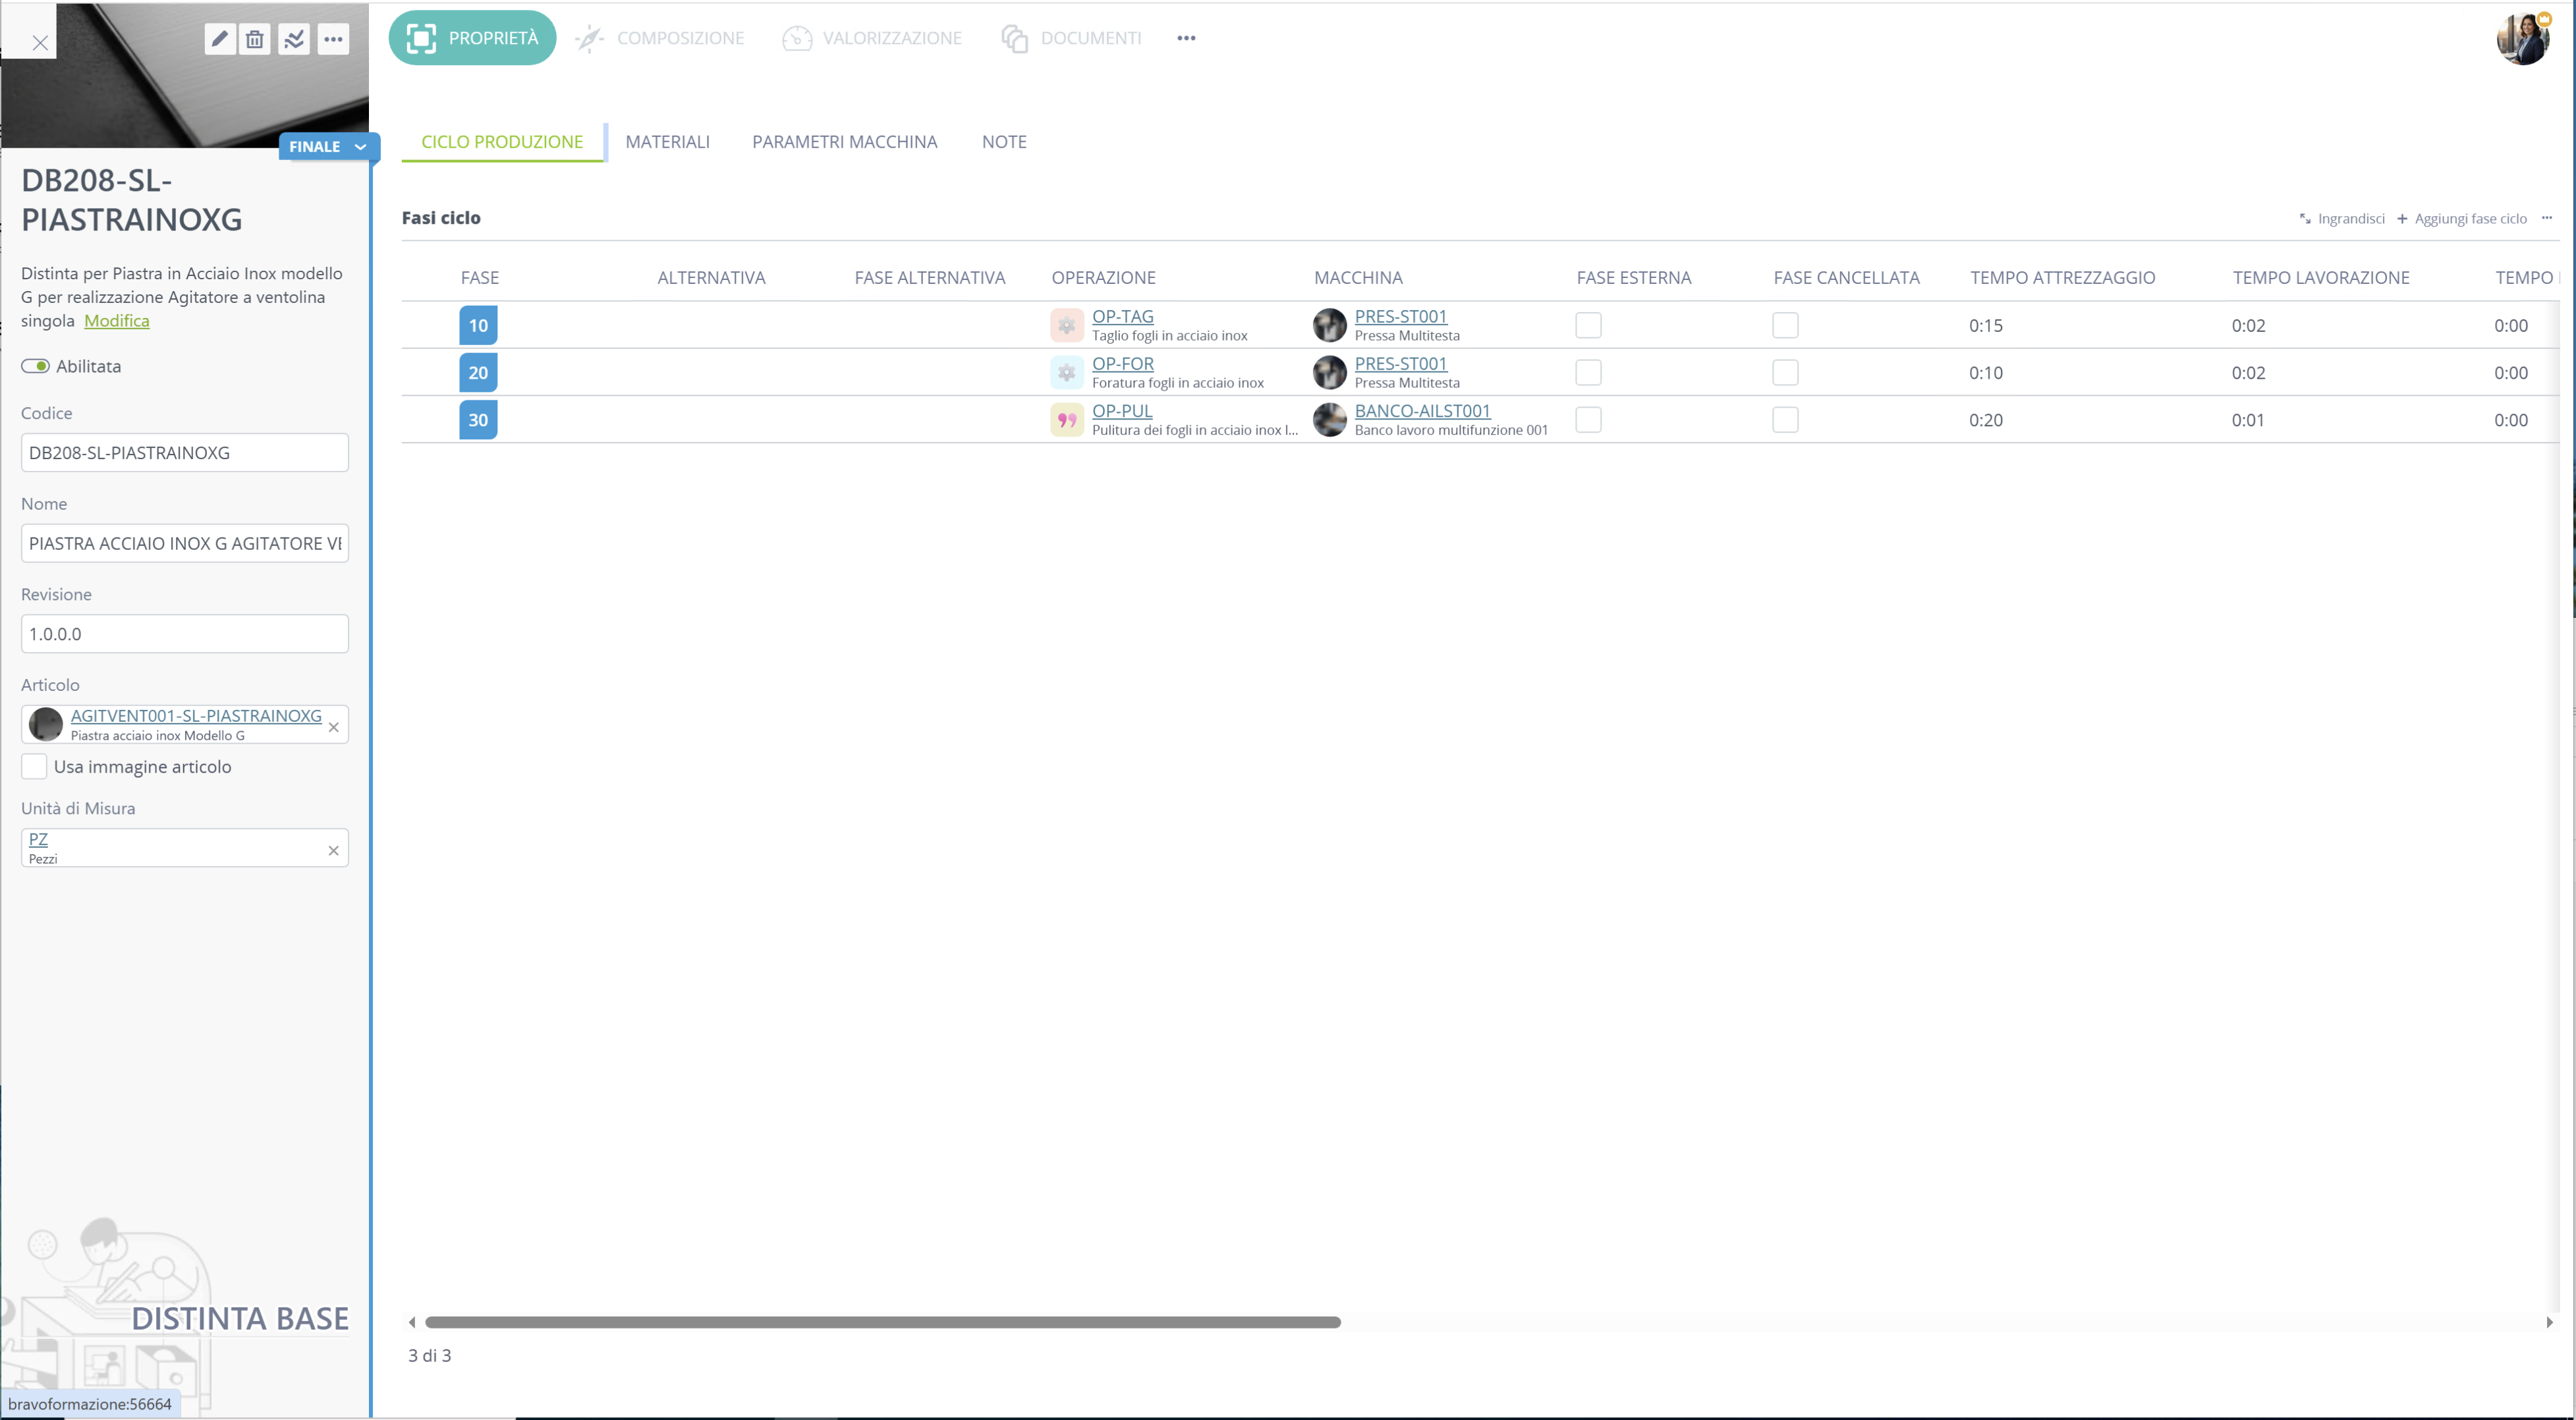
Task: Click the pencil edit icon
Action: click(x=220, y=39)
